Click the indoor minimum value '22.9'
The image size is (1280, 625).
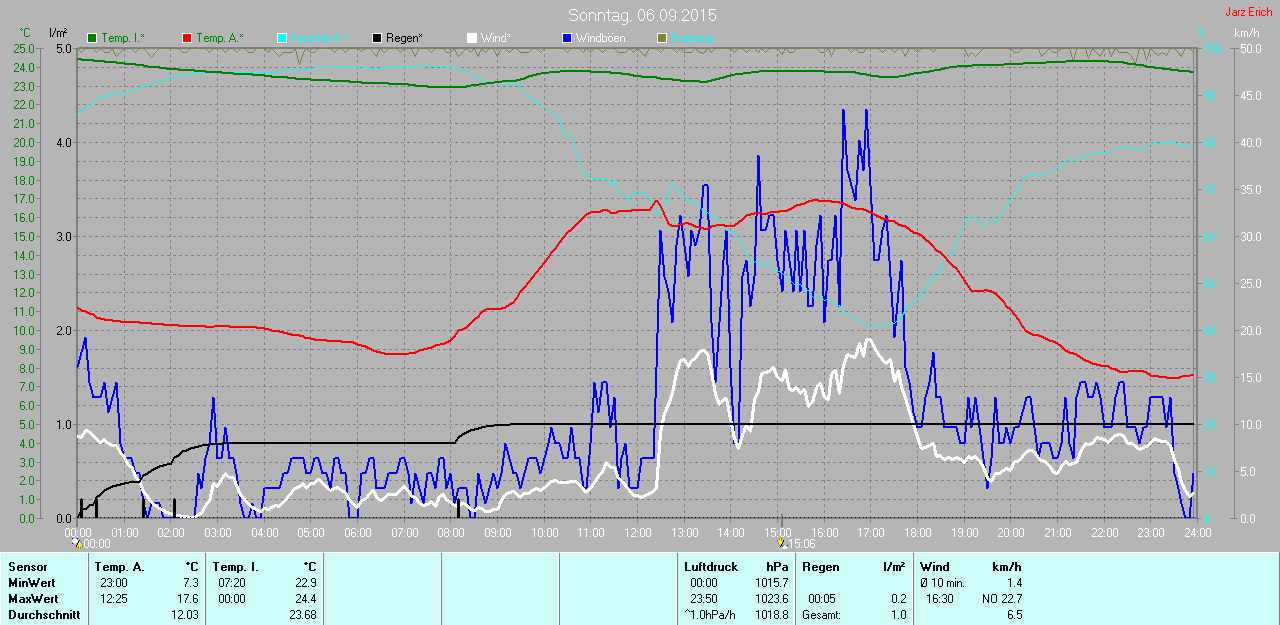(x=305, y=582)
